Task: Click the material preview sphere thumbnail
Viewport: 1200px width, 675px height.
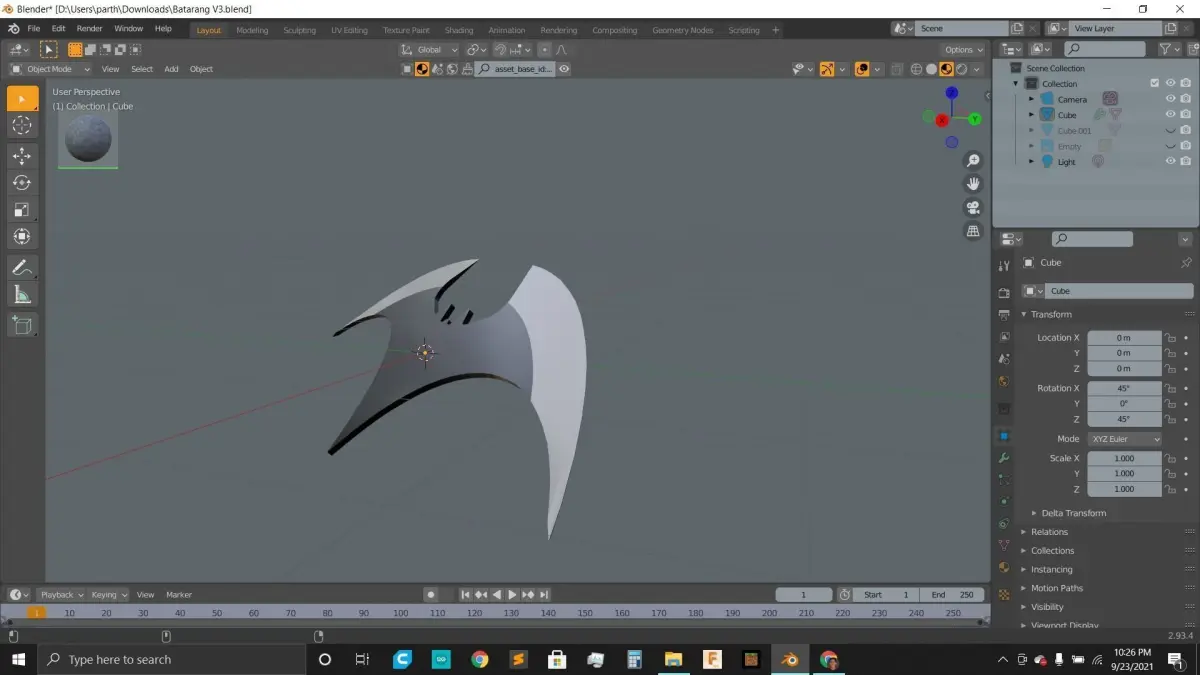Action: coord(88,139)
